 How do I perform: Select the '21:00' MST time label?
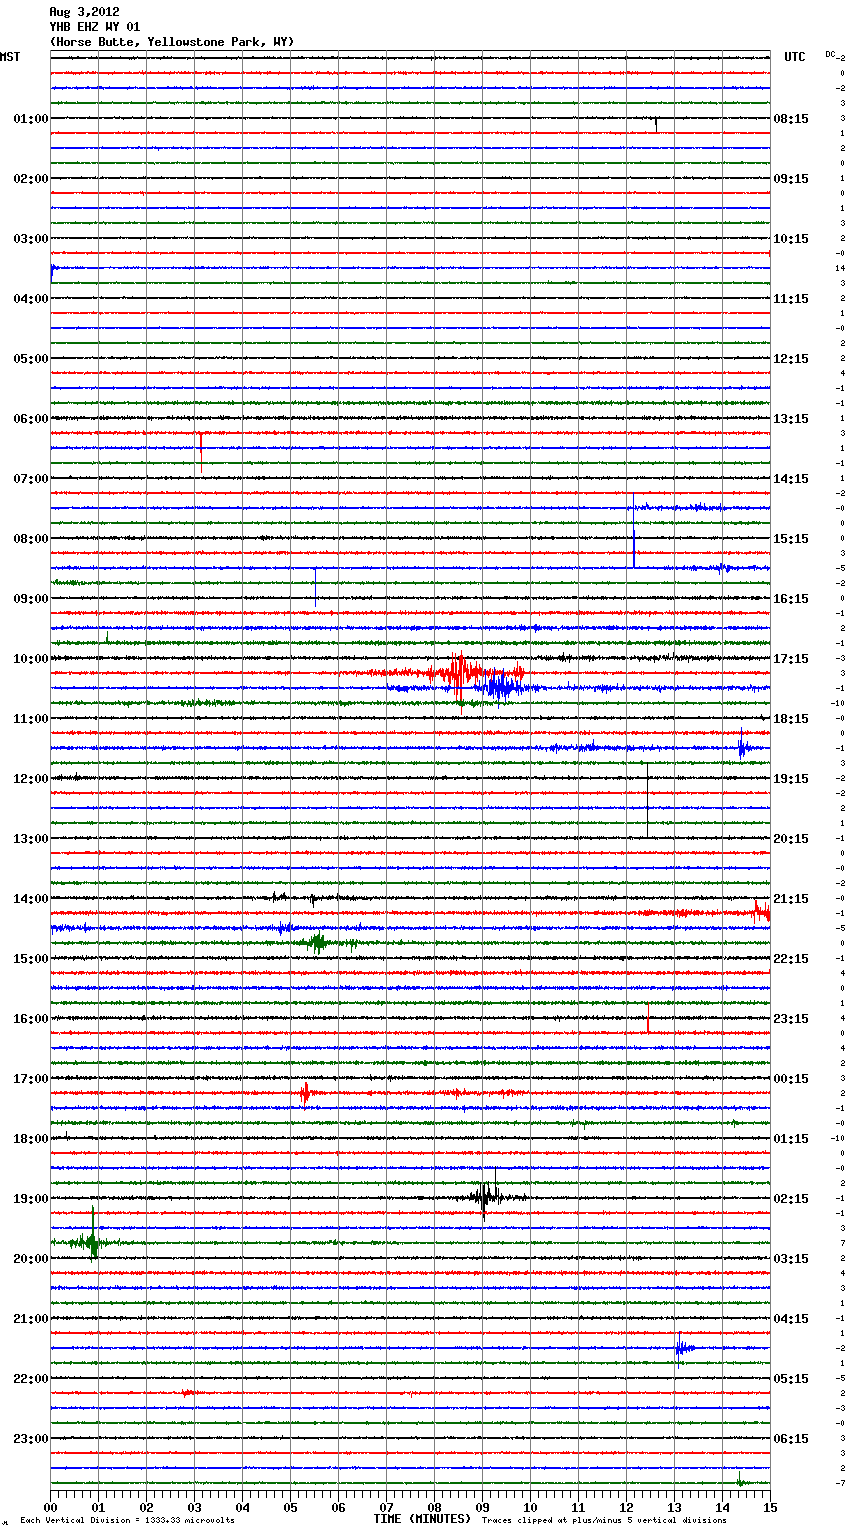pos(31,1319)
